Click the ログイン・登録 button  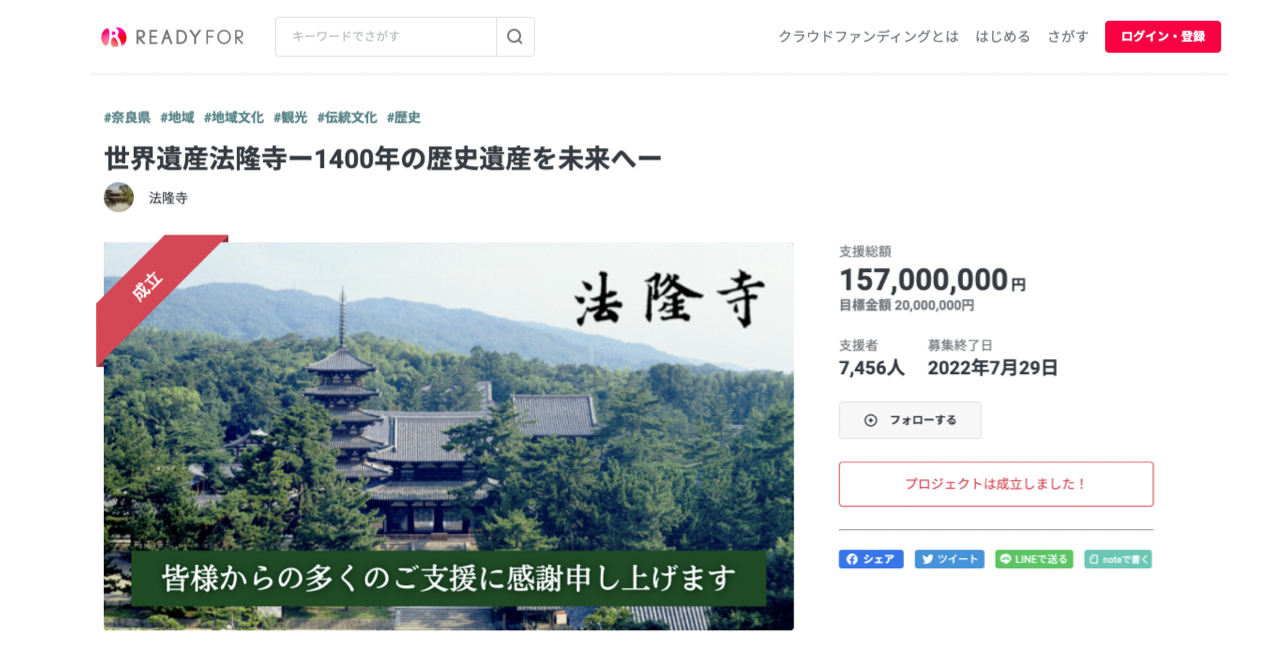pyautogui.click(x=1163, y=37)
